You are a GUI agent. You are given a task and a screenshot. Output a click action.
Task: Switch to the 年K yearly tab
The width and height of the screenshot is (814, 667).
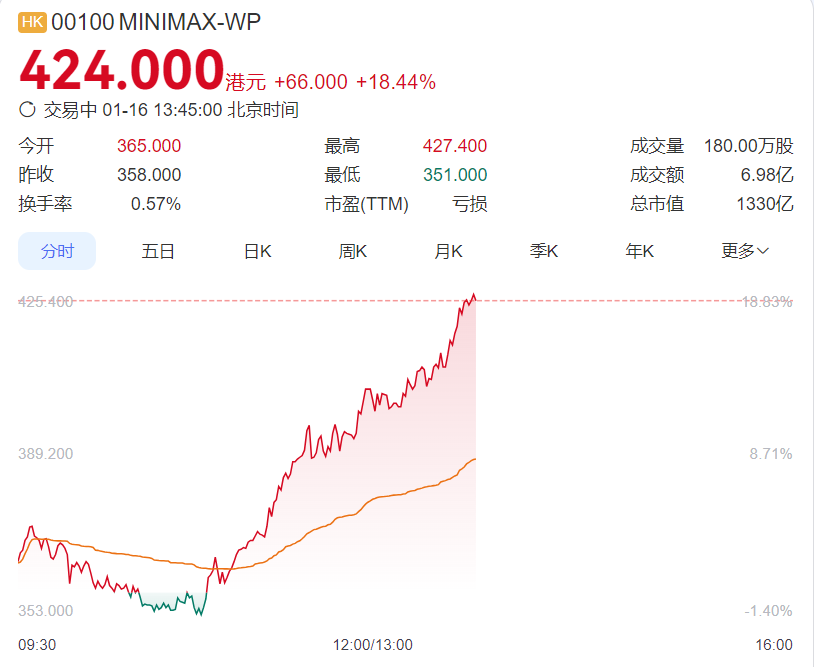click(640, 251)
